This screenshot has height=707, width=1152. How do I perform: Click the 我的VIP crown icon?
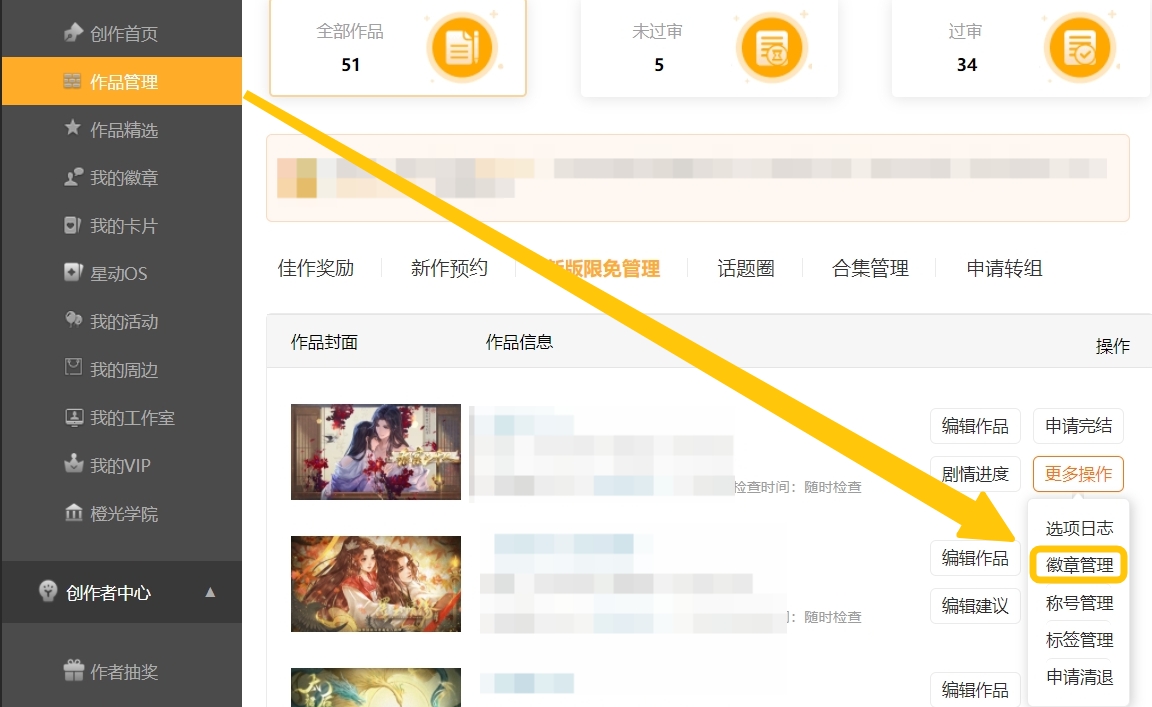pyautogui.click(x=73, y=465)
